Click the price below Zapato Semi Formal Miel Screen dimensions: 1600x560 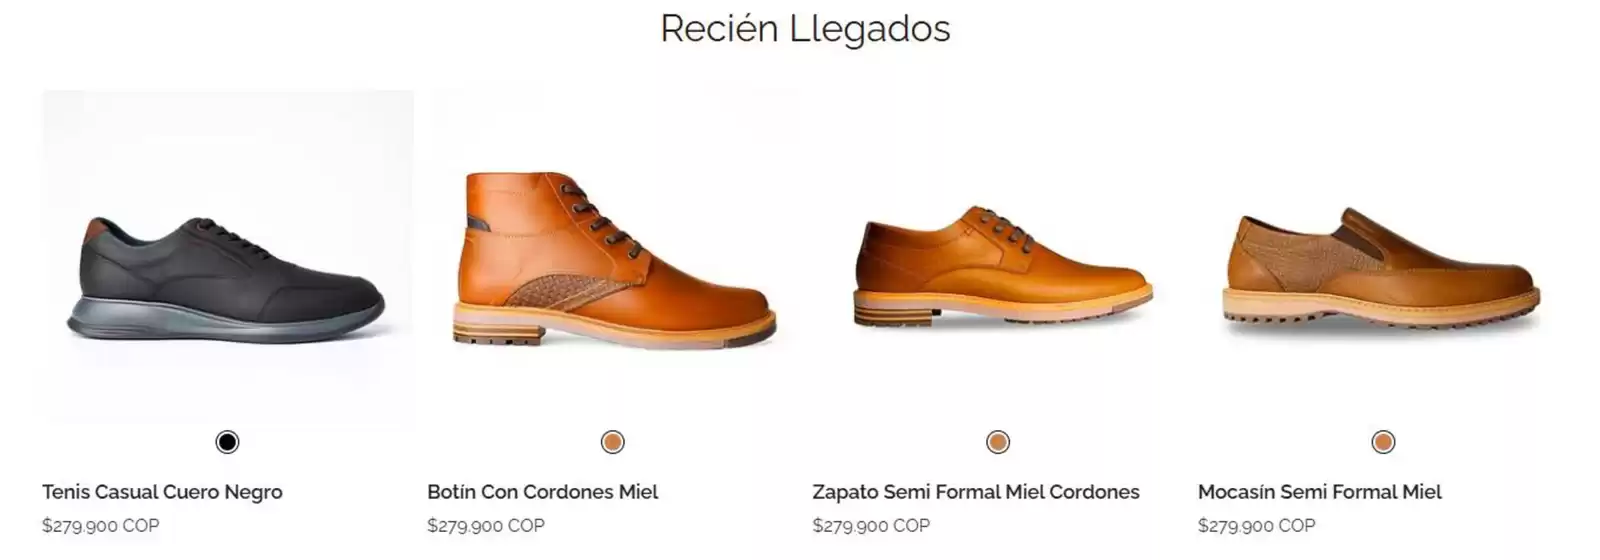coord(871,525)
